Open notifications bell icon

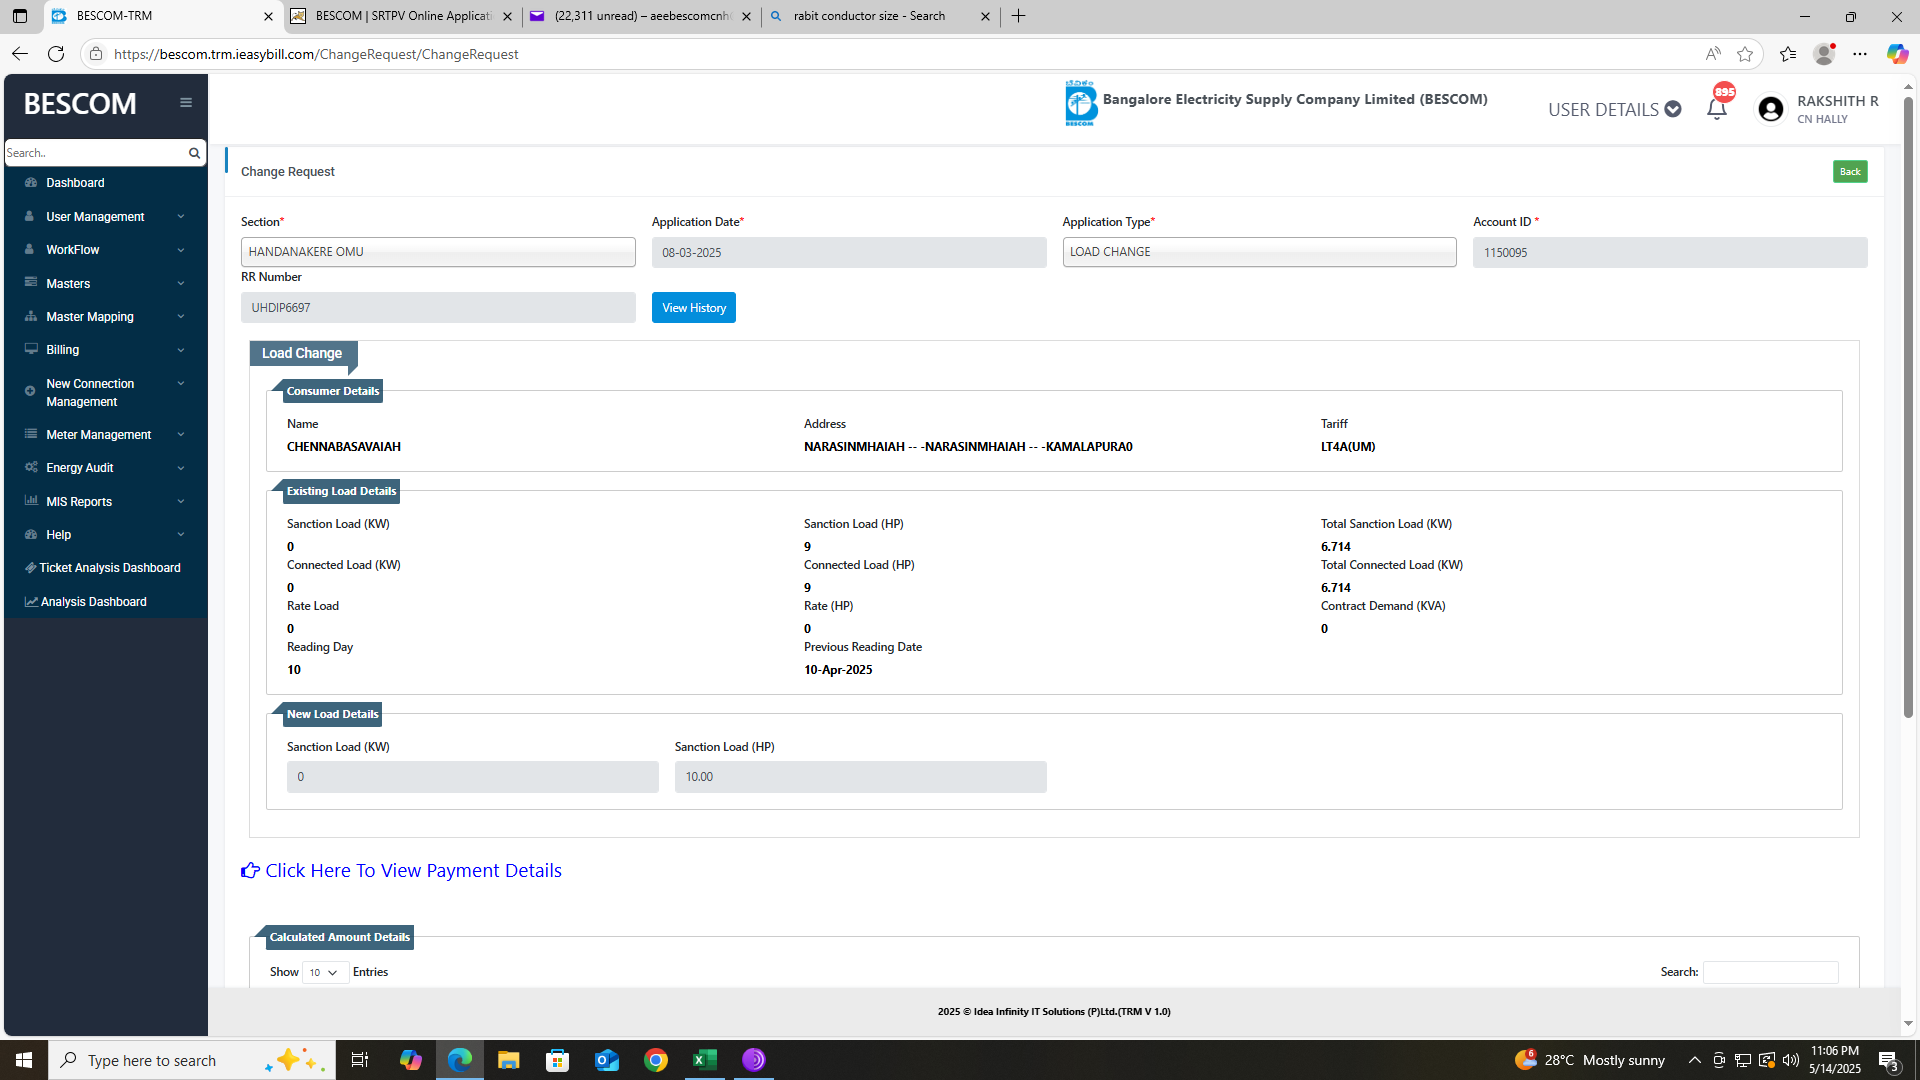1717,109
